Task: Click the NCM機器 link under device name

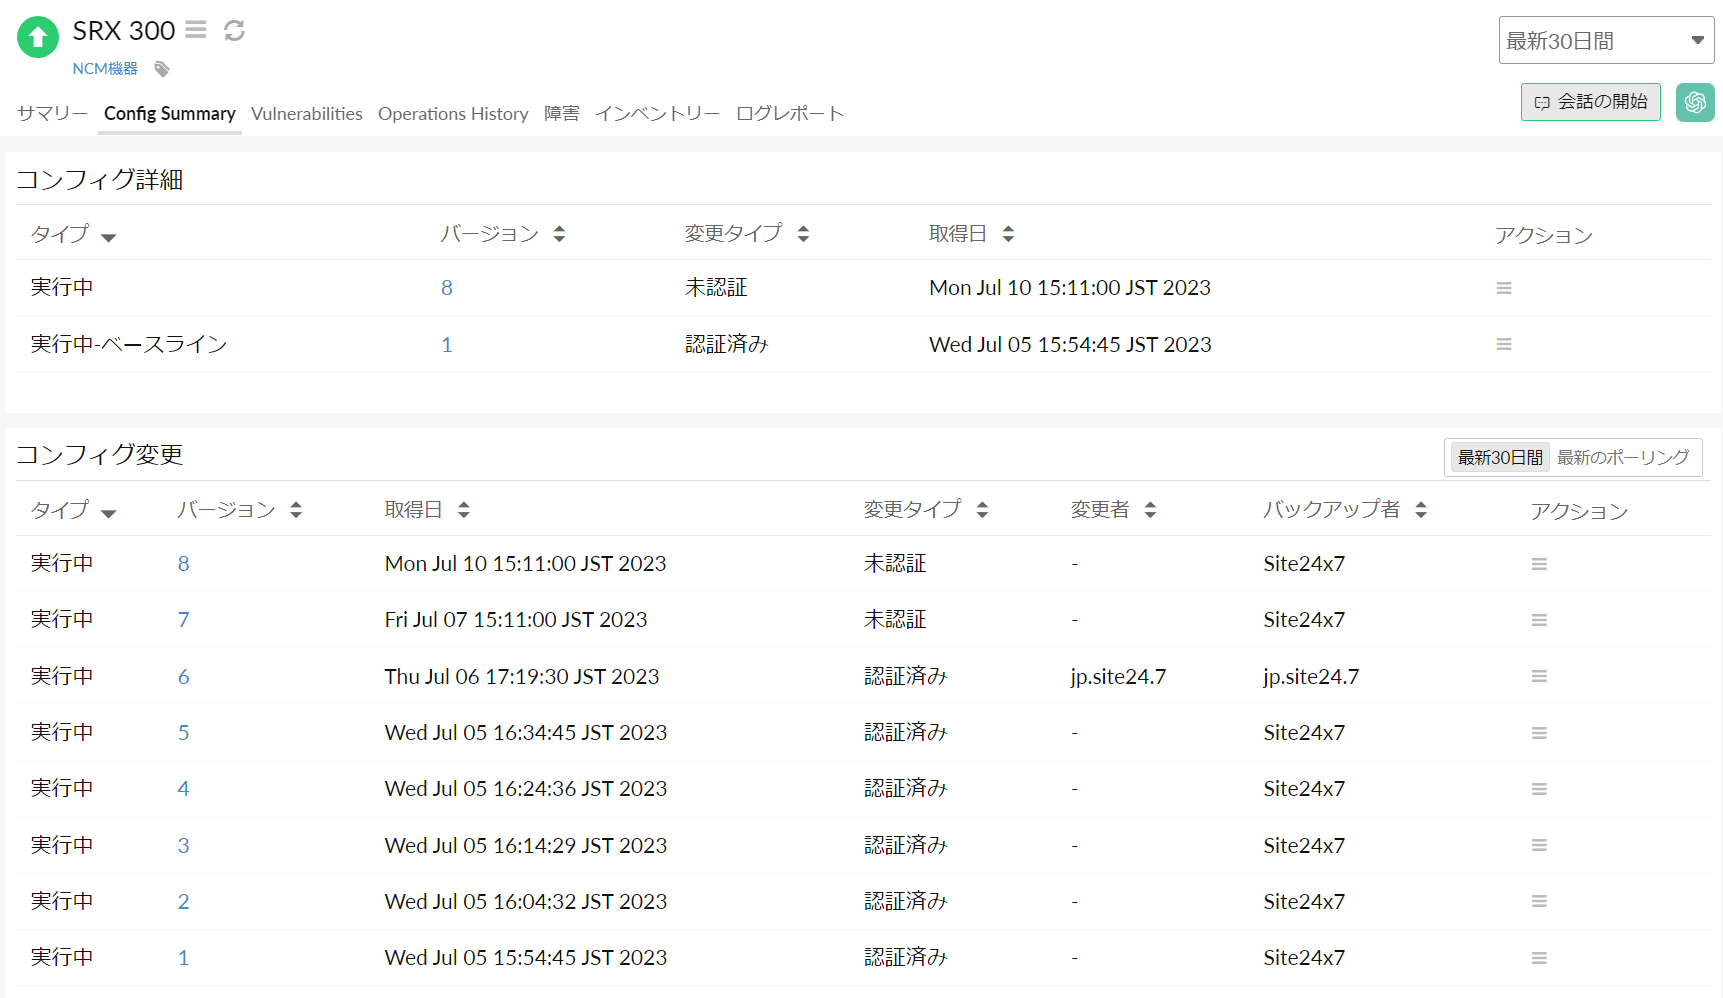Action: (105, 69)
